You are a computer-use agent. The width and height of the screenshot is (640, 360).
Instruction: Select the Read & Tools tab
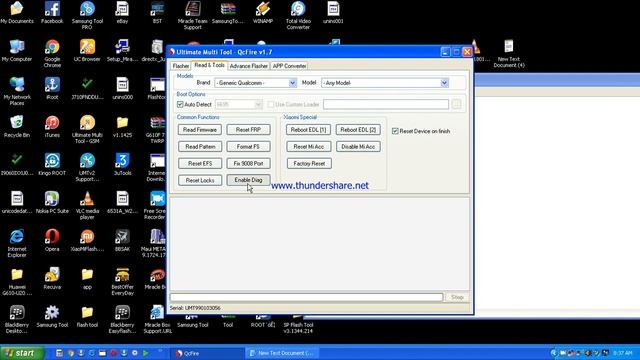pyautogui.click(x=209, y=65)
